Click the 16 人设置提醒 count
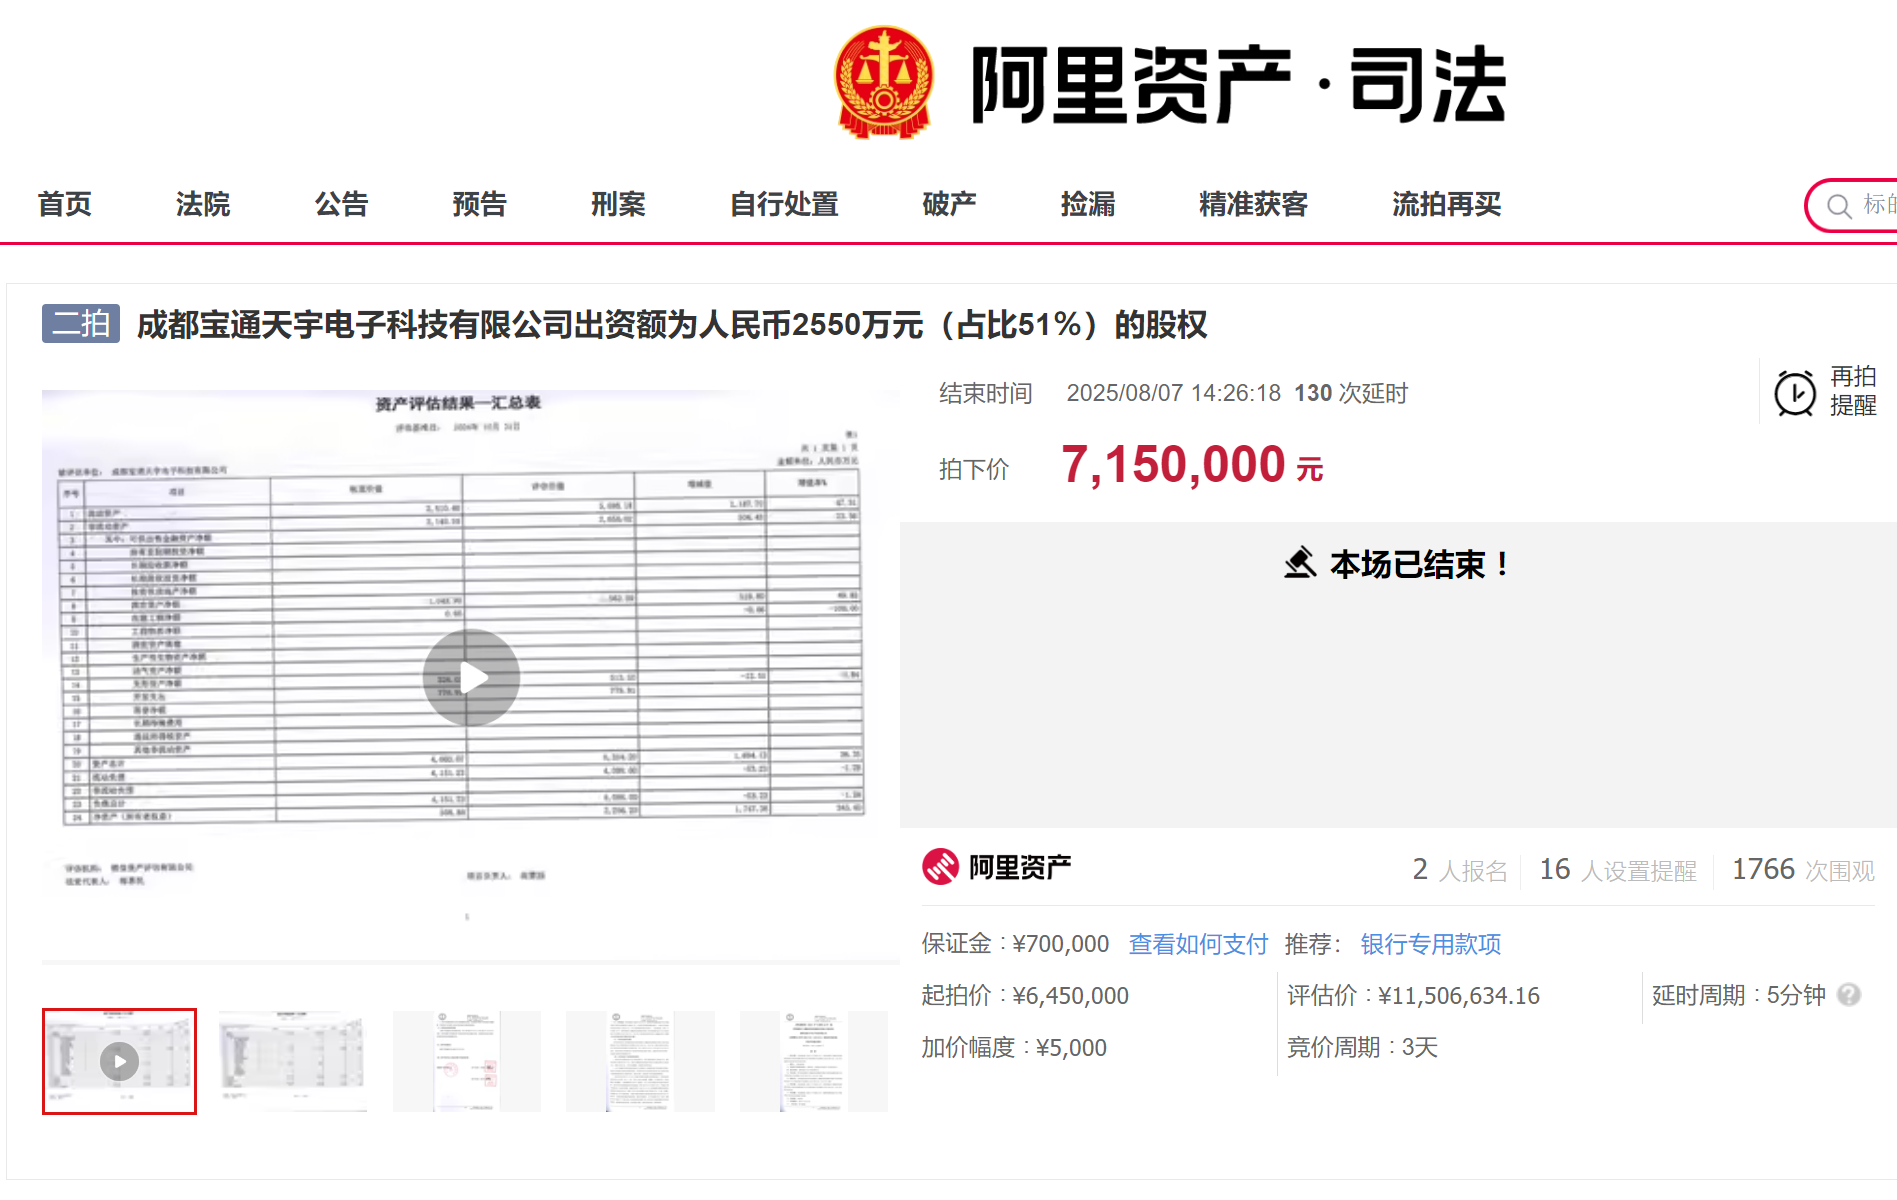 point(1618,870)
